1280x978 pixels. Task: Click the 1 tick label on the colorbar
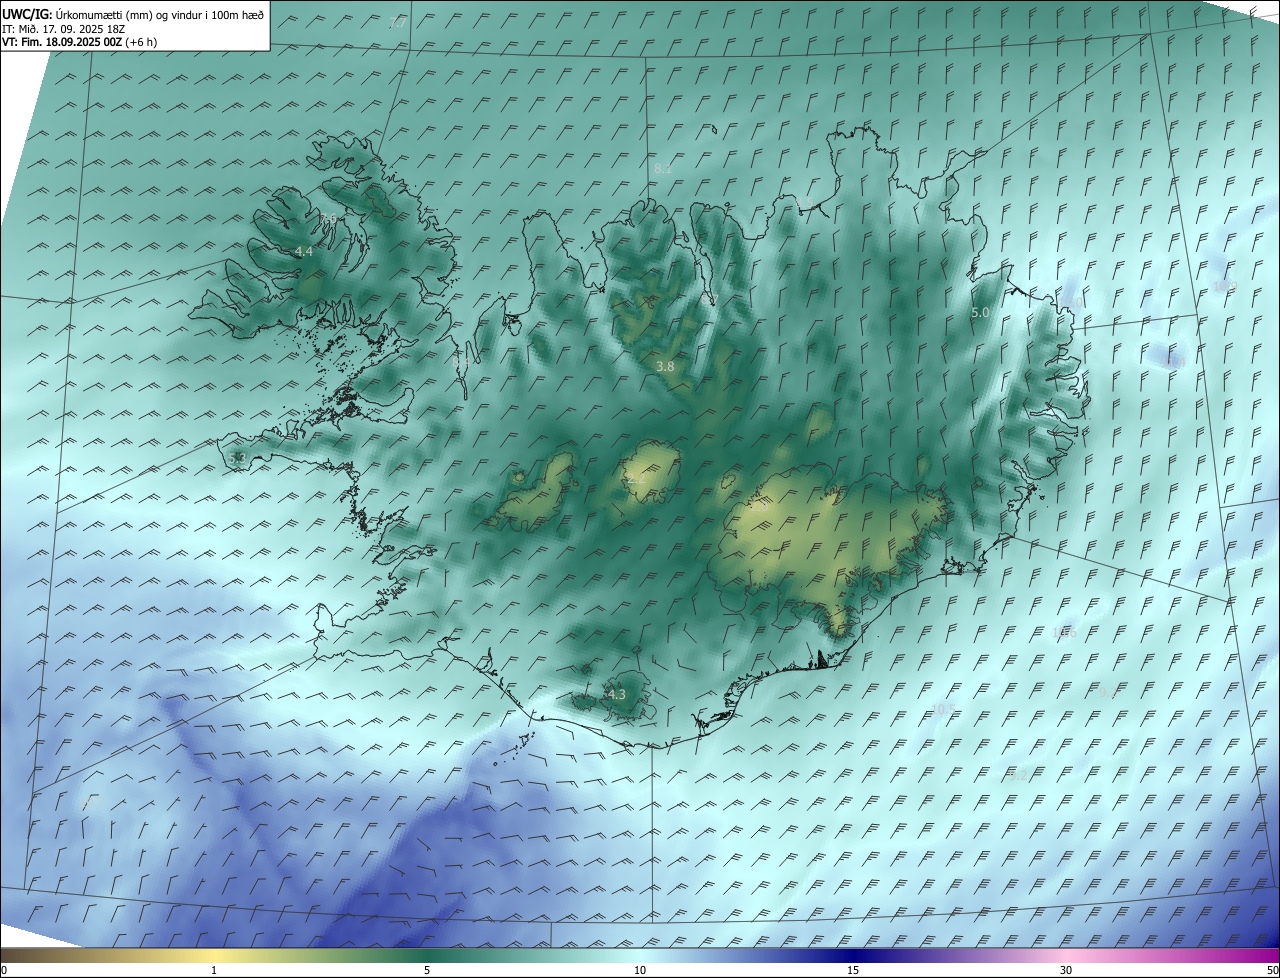click(x=214, y=970)
